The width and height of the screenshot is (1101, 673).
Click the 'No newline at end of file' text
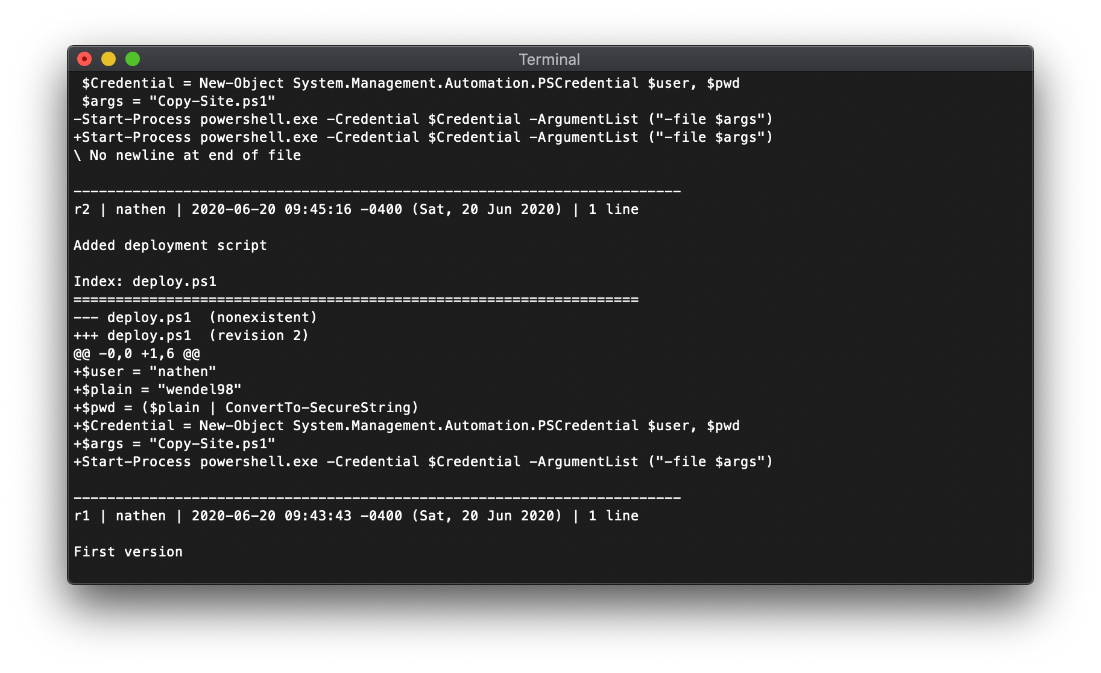click(x=195, y=155)
